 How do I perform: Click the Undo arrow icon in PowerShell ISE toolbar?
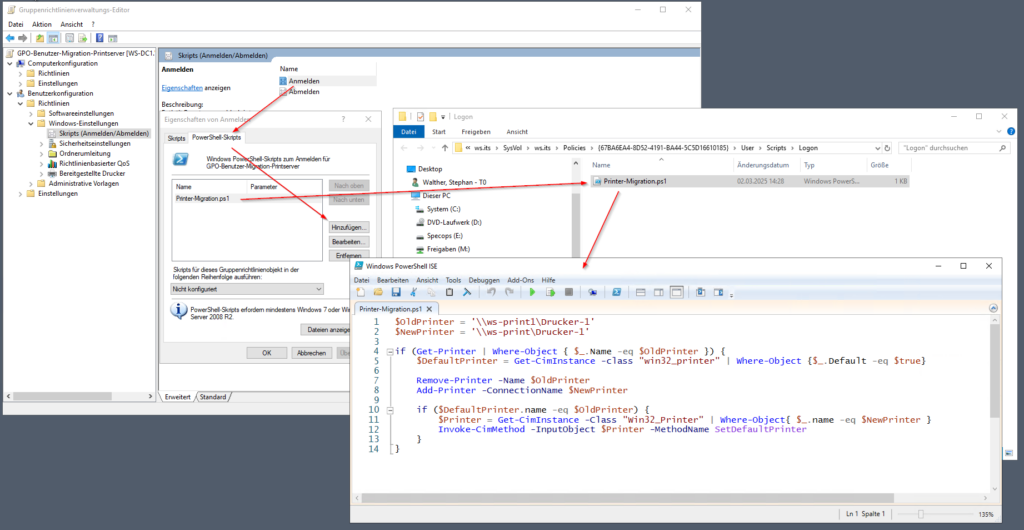pyautogui.click(x=491, y=292)
